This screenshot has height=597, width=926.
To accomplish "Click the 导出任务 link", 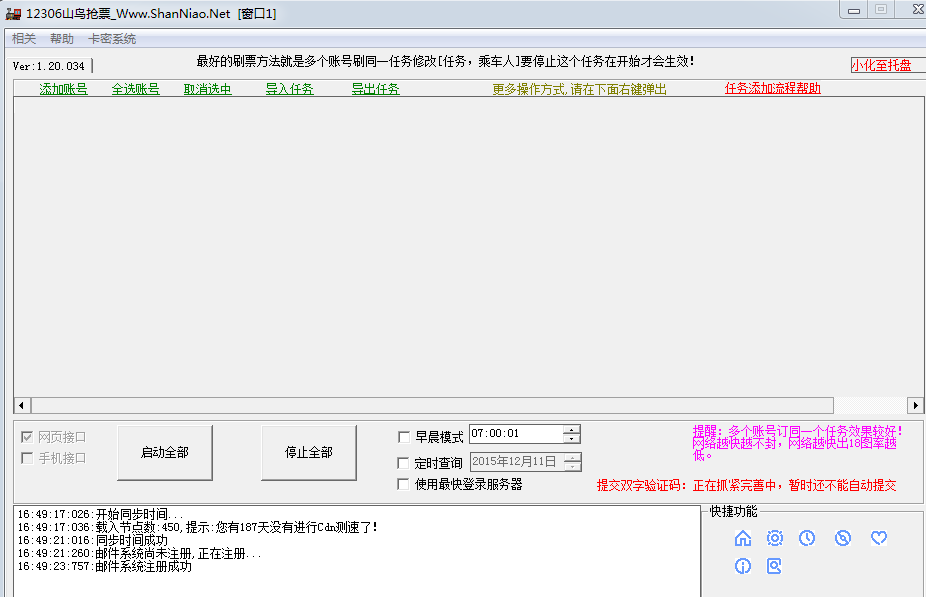I will 376,89.
